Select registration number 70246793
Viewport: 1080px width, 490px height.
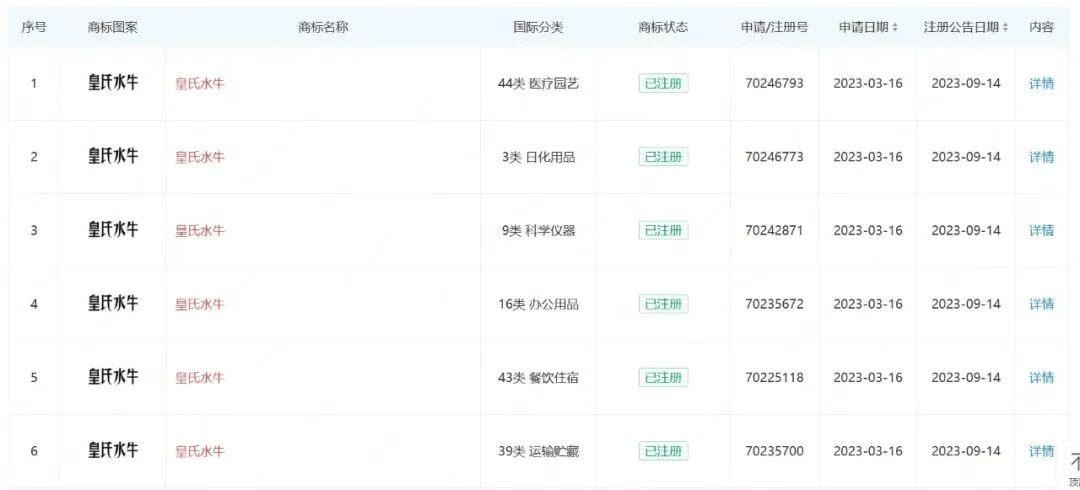[774, 84]
